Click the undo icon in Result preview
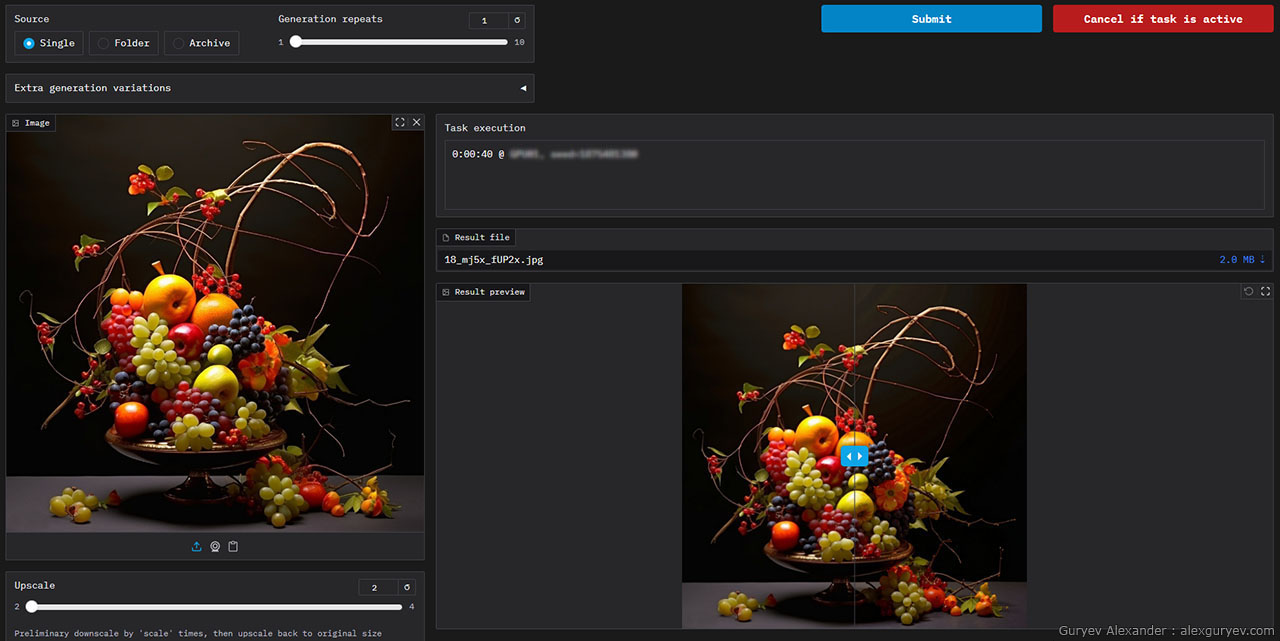Image resolution: width=1280 pixels, height=641 pixels. (x=1248, y=291)
